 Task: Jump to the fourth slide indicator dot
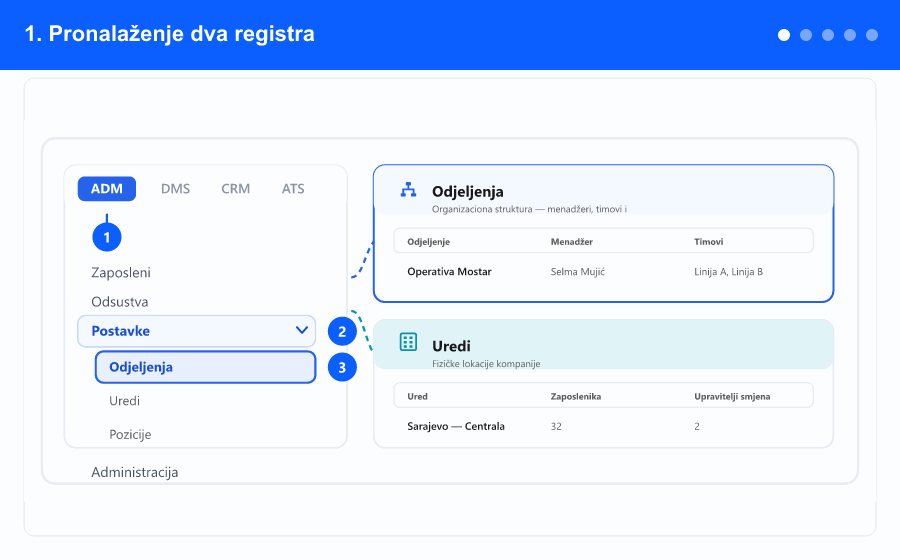click(x=850, y=35)
